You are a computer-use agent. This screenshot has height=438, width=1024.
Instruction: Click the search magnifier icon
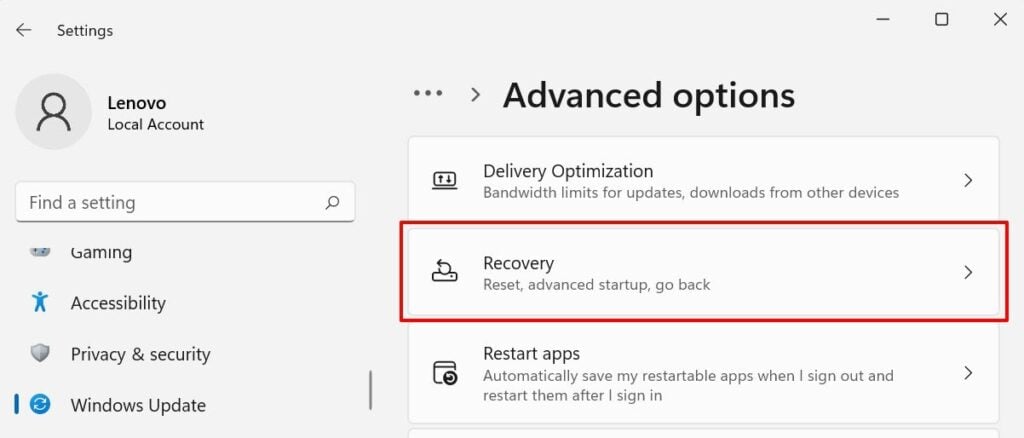click(x=332, y=202)
